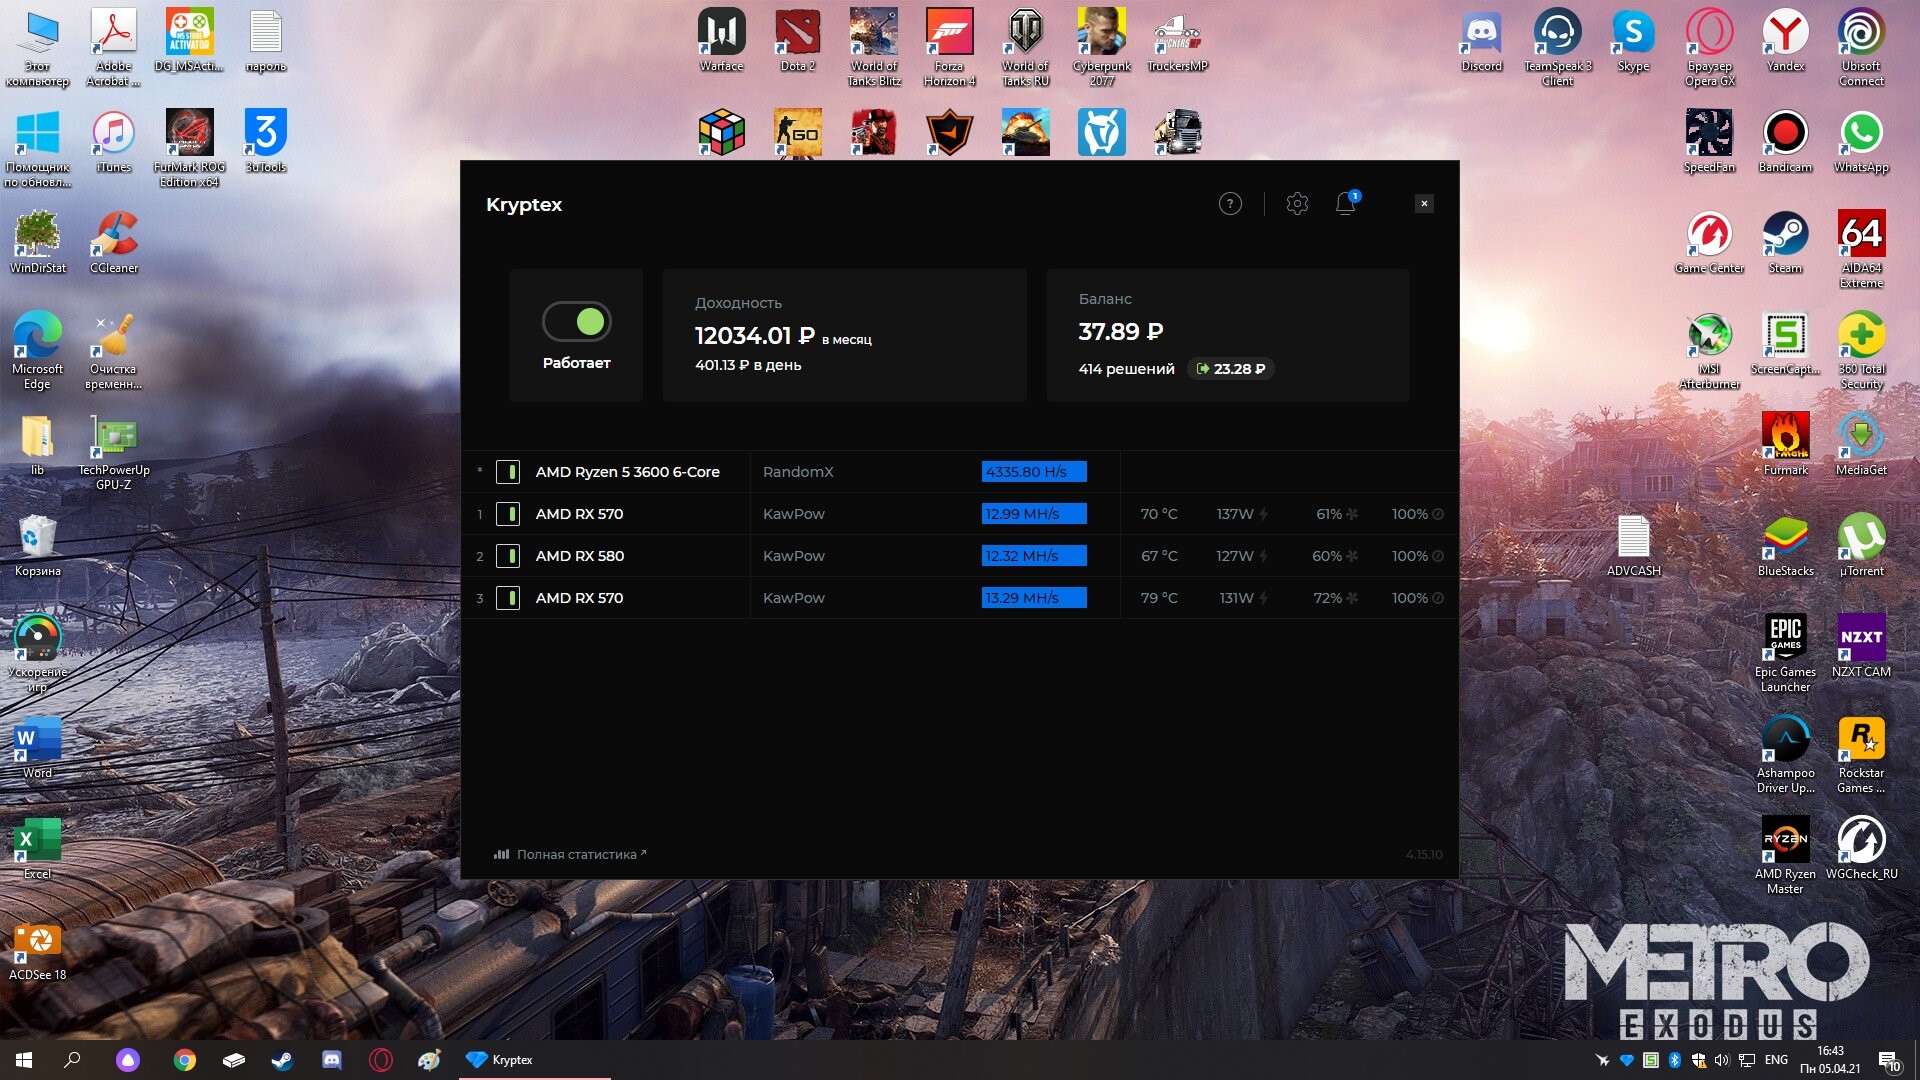
Task: Toggle row 3 AMD RX 570 checkbox
Action: pos(508,598)
